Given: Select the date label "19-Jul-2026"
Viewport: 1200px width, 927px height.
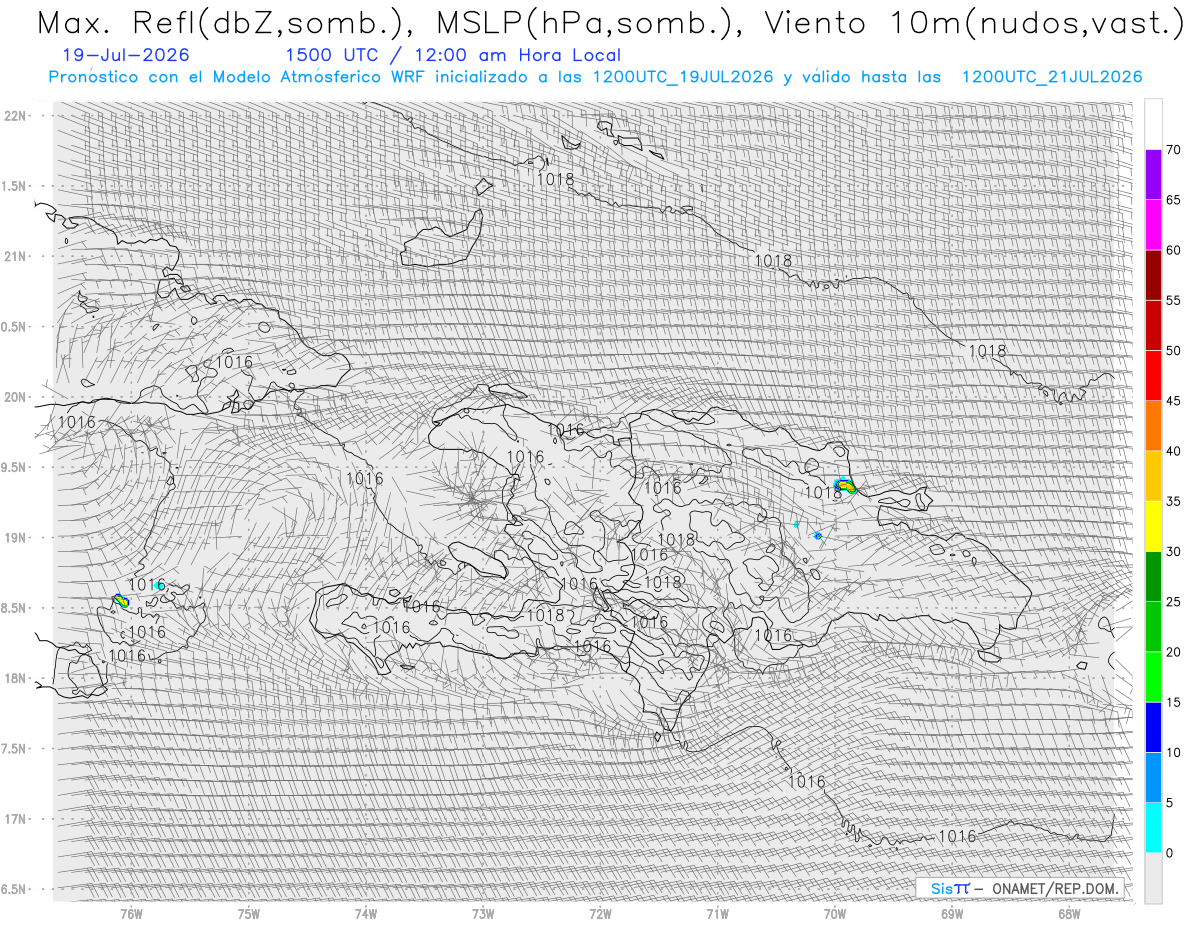Looking at the screenshot, I should [124, 56].
